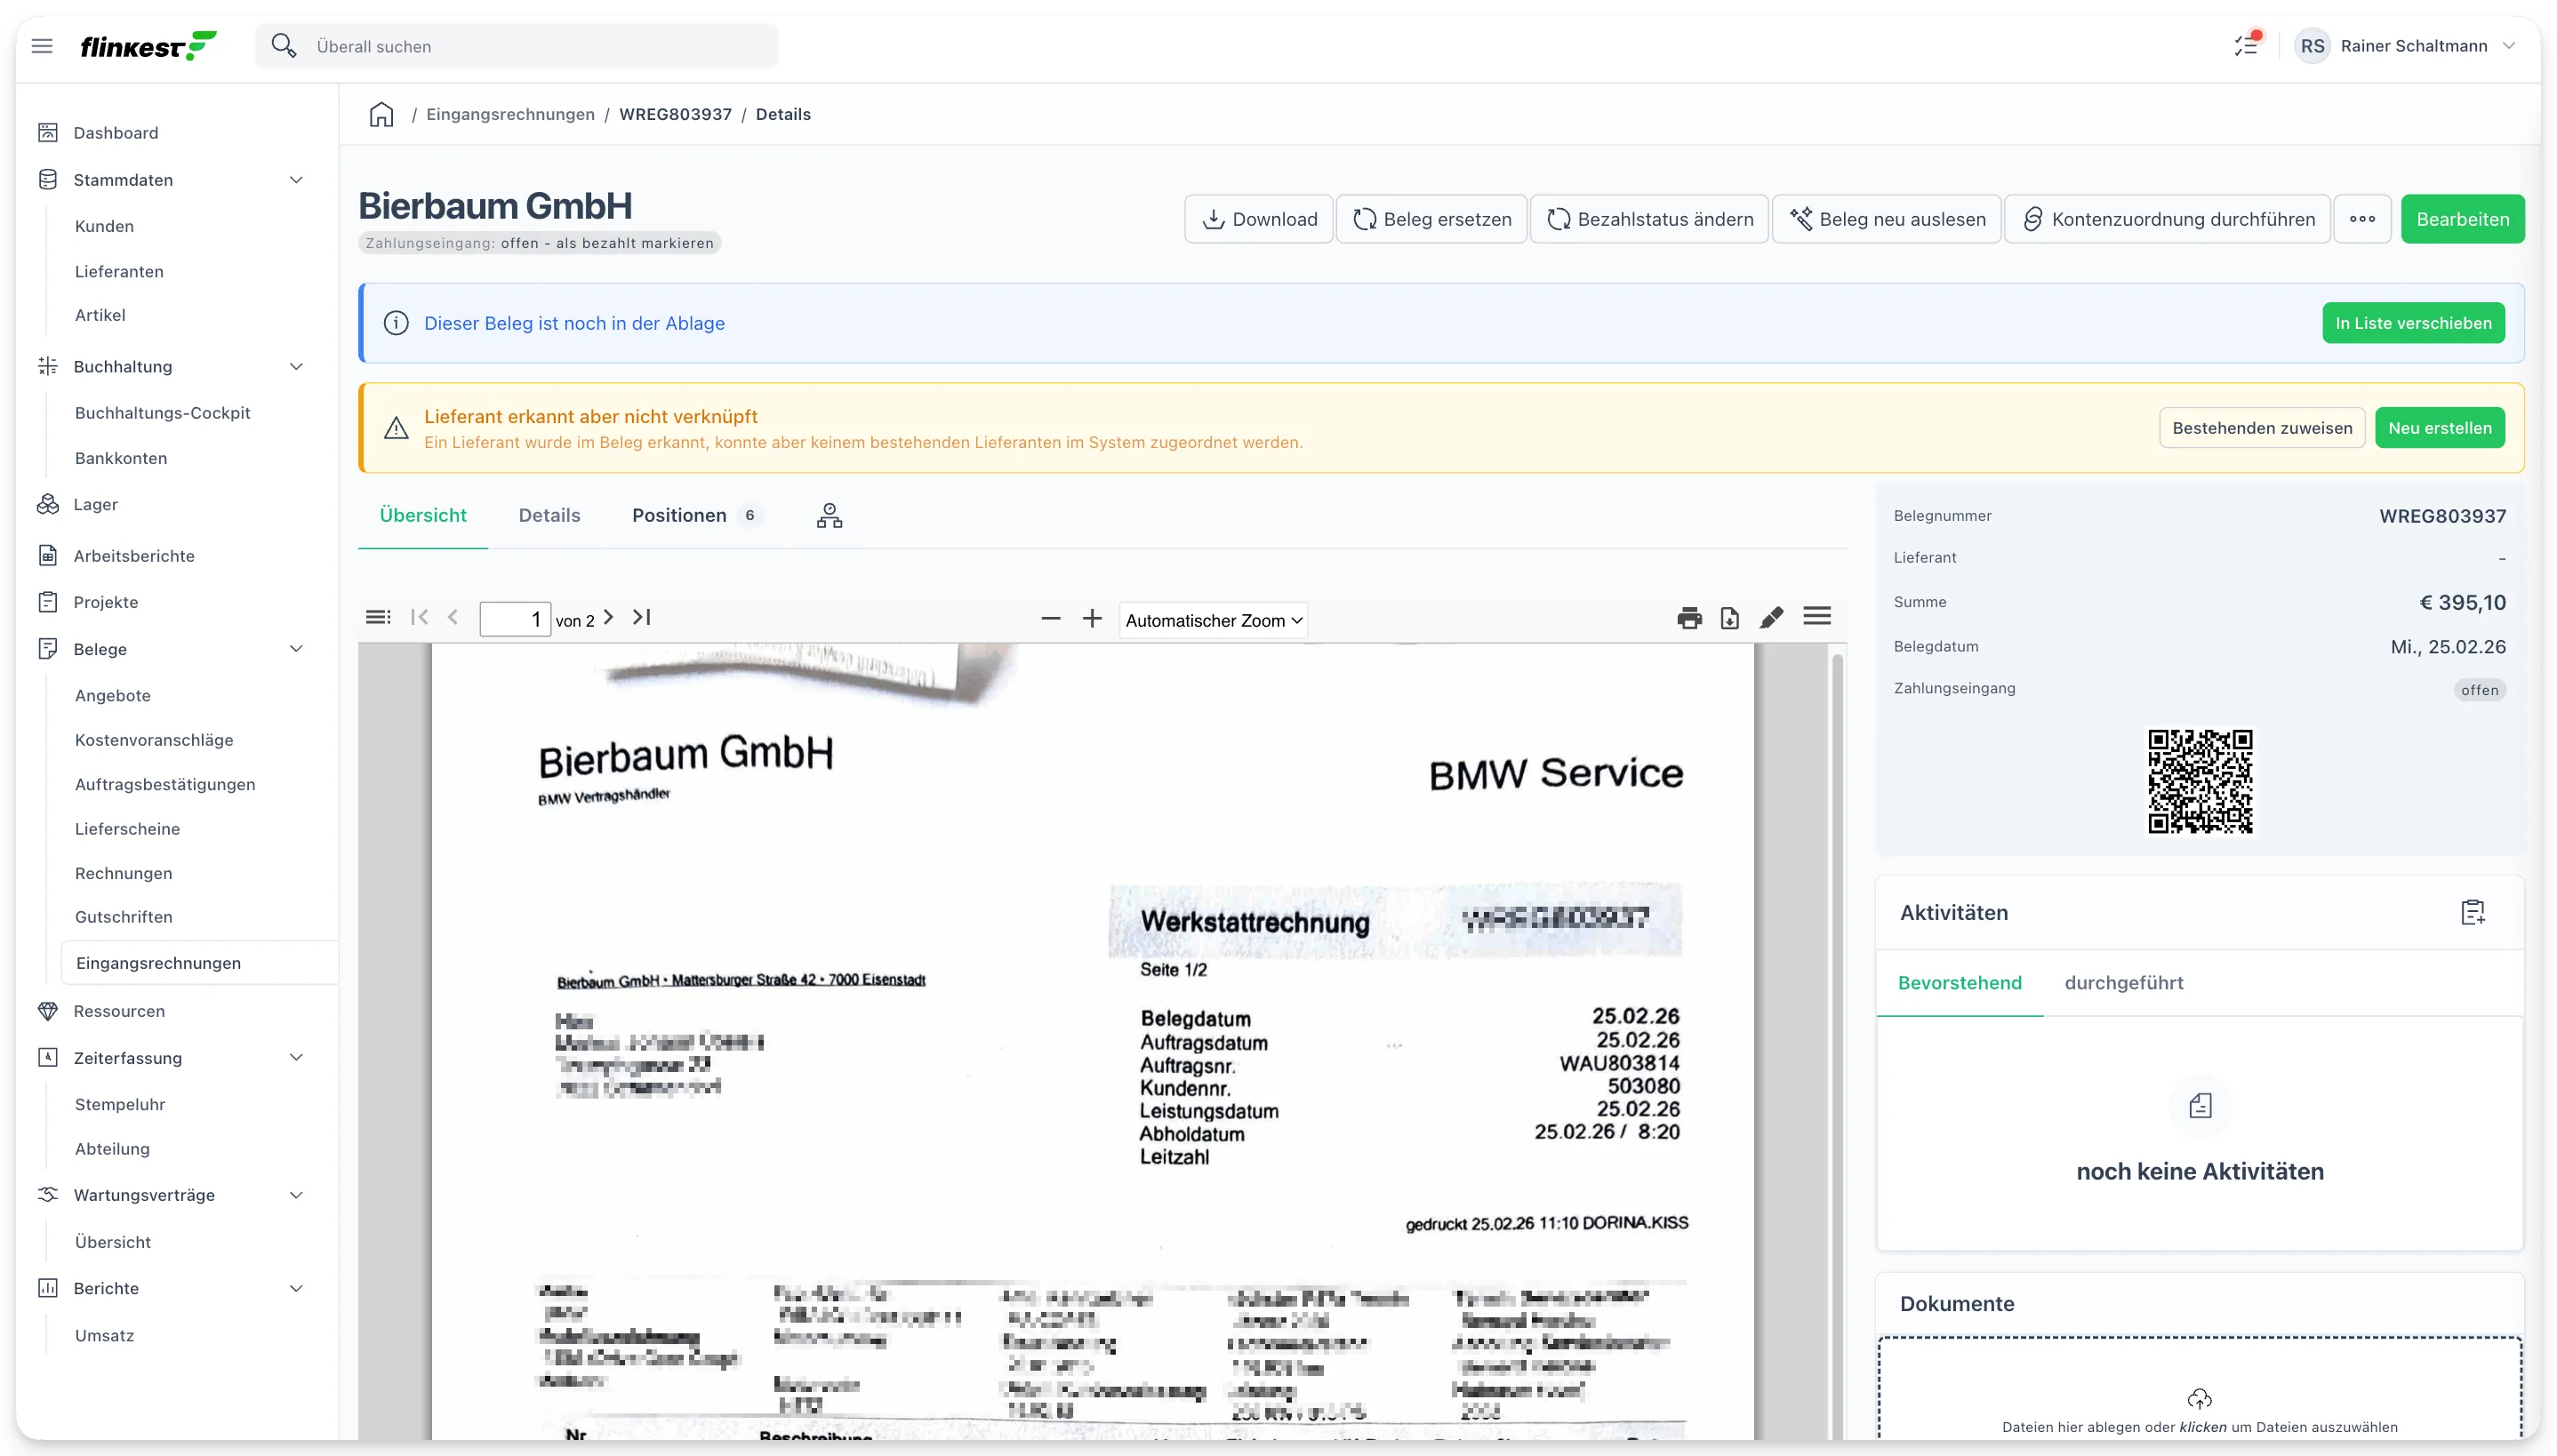
Task: Switch to the durchgeführt activities tab
Action: (x=2123, y=983)
